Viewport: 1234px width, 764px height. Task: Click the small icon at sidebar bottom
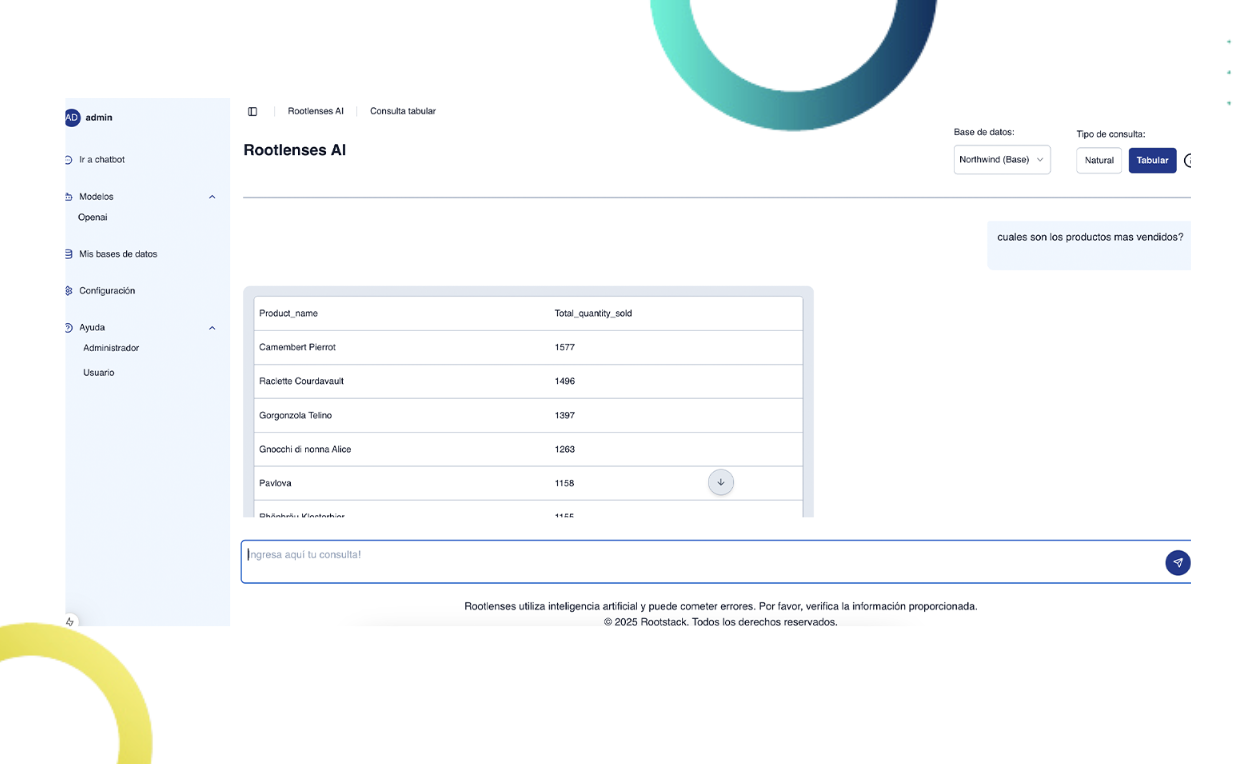tap(70, 621)
